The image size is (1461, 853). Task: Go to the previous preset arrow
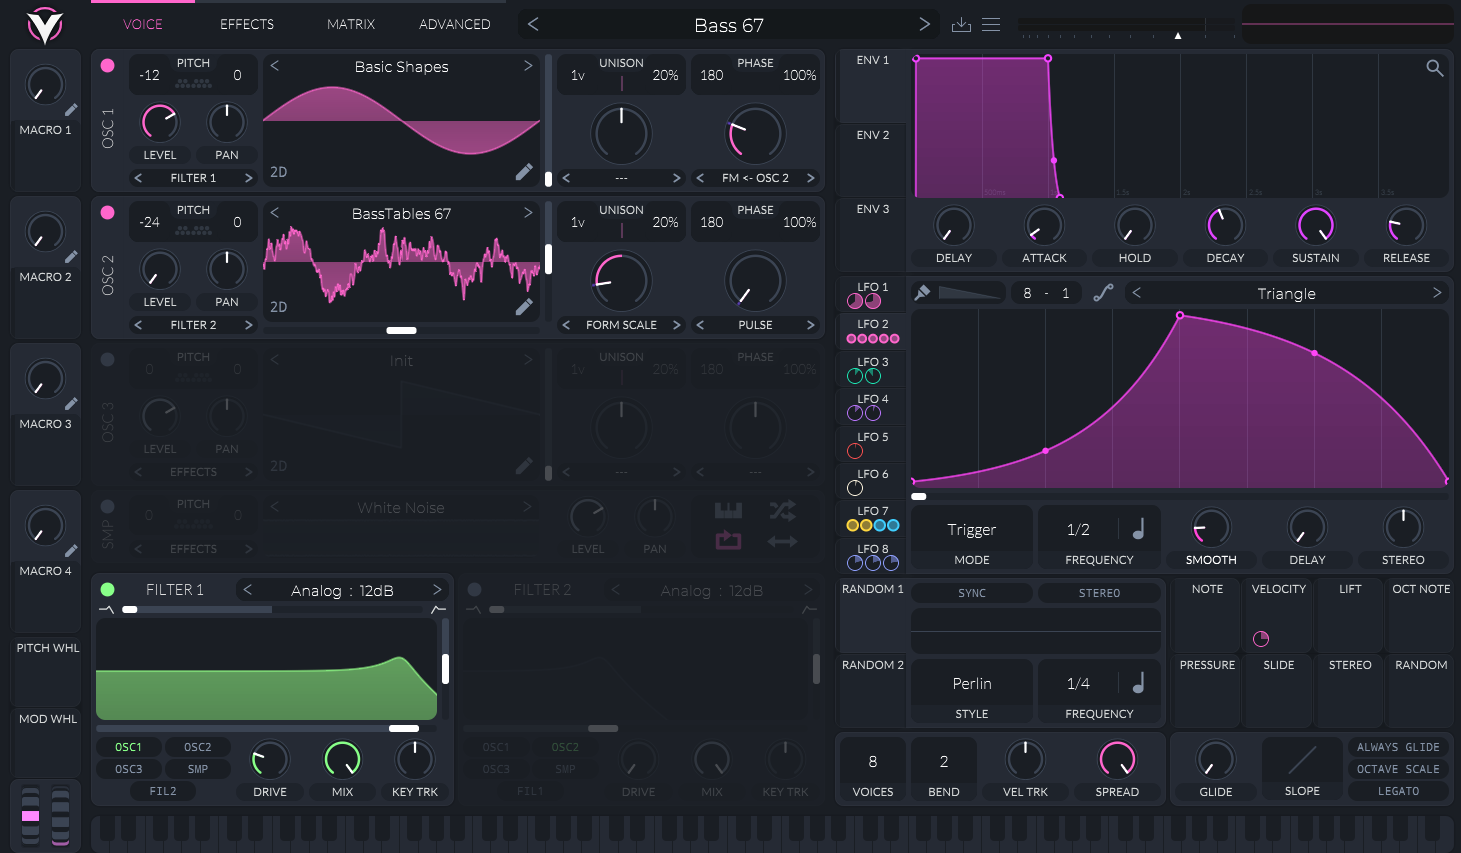click(533, 25)
